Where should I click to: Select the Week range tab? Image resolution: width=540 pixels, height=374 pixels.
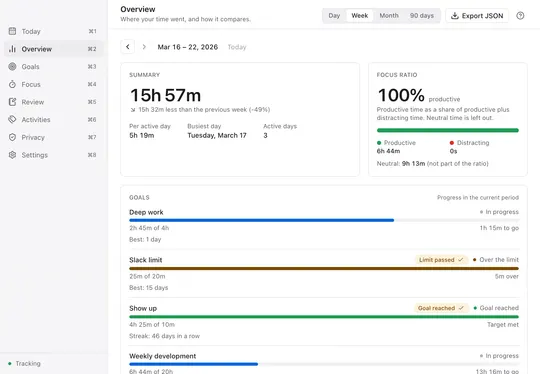360,15
